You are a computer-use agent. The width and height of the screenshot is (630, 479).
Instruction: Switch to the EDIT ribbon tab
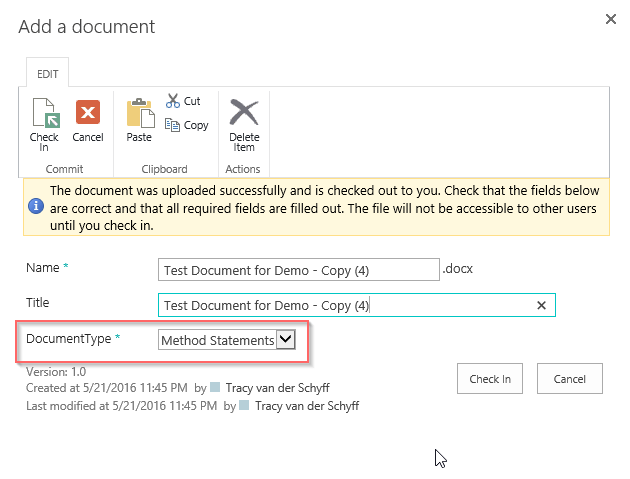[48, 74]
